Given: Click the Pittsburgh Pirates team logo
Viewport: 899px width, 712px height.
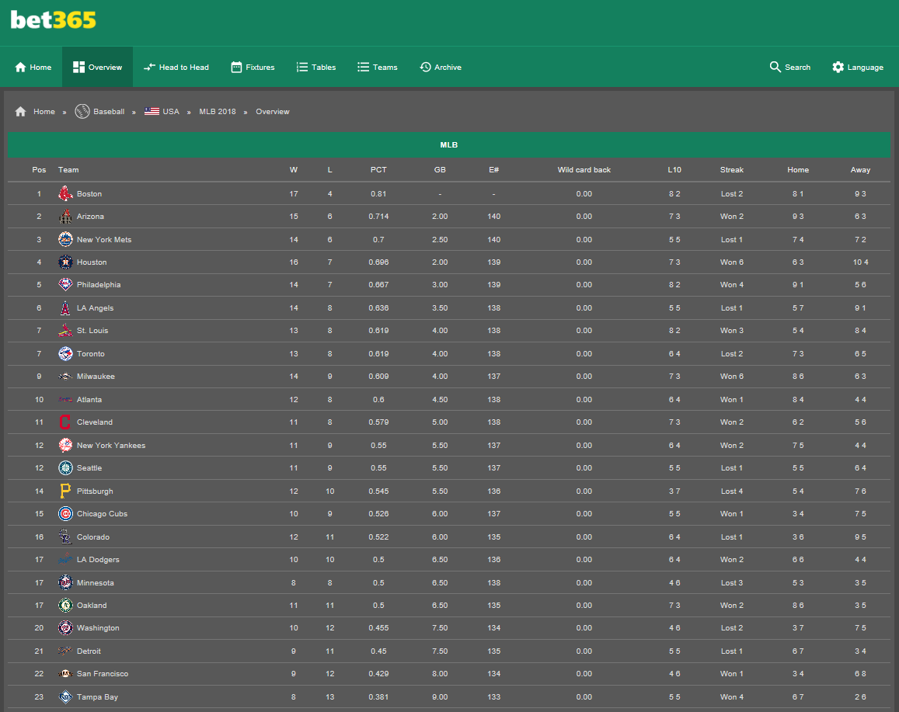Looking at the screenshot, I should (x=65, y=491).
